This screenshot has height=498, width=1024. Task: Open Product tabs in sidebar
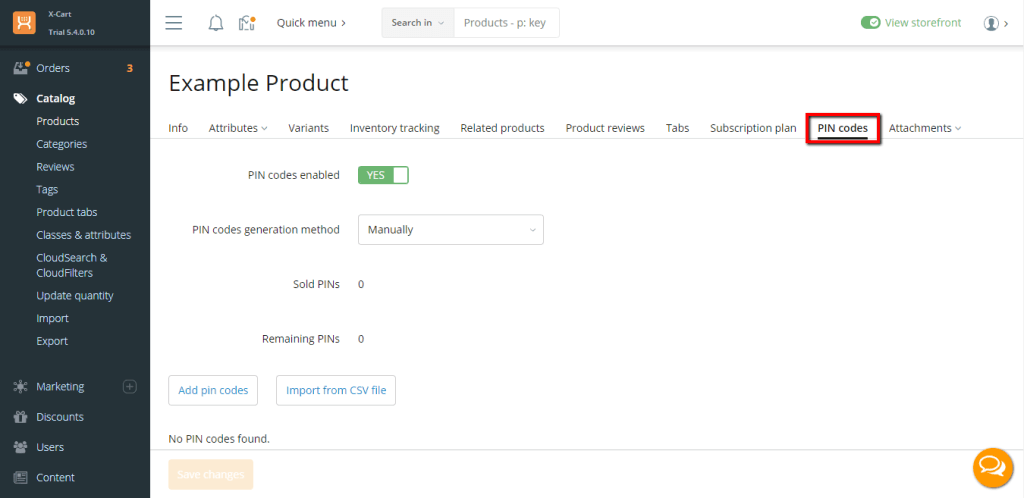tap(67, 212)
